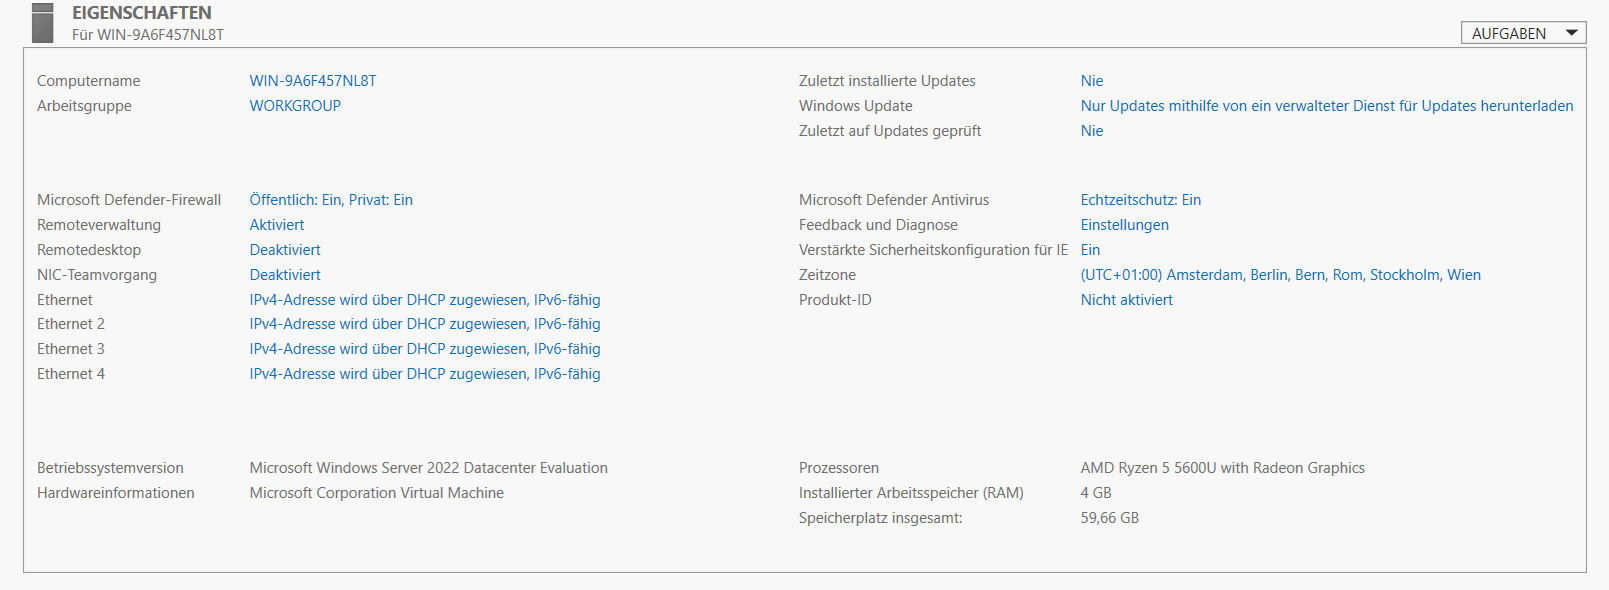Activate Windows via Nicht aktiviert Produkt-ID link
This screenshot has height=590, width=1609.
point(1127,299)
